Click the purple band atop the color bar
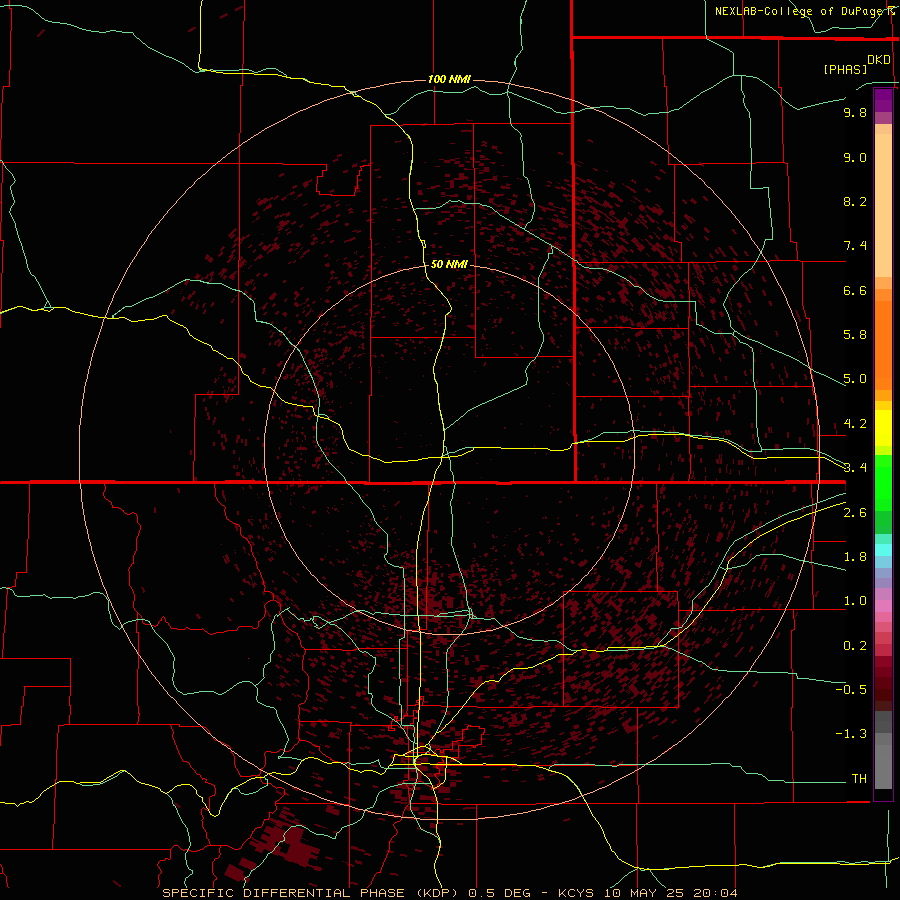Viewport: 900px width, 900px height. click(883, 100)
